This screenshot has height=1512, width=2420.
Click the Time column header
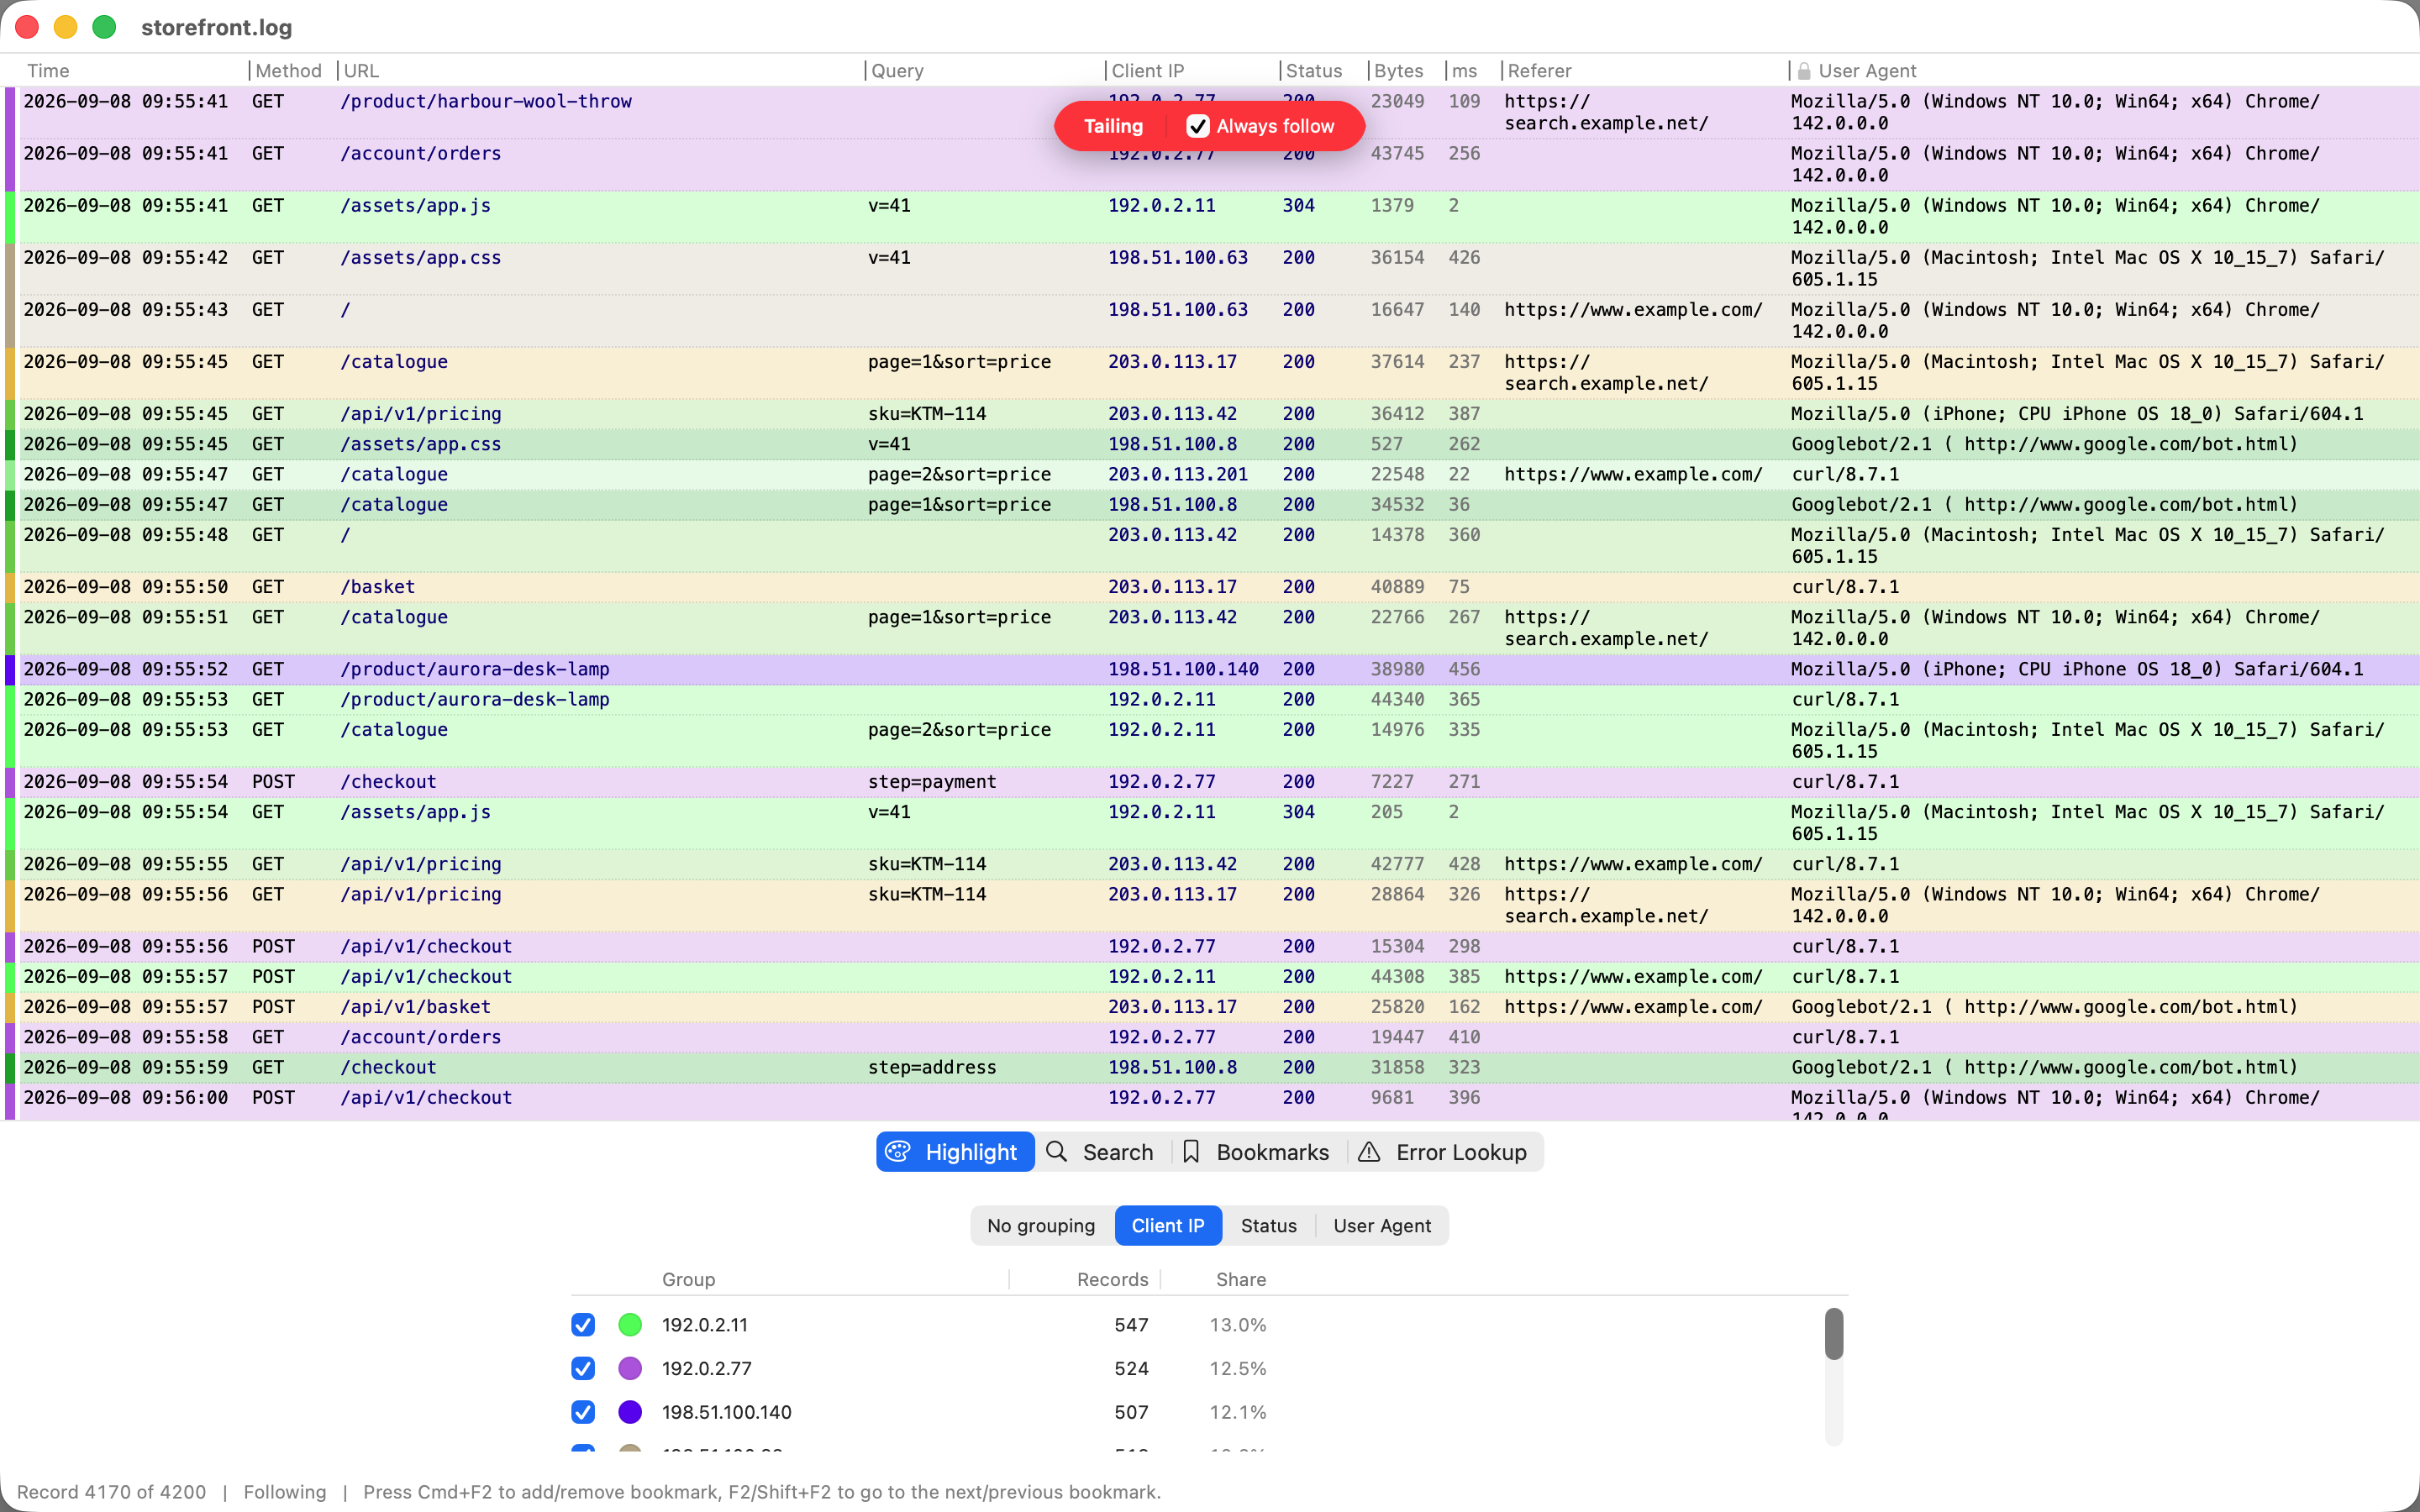click(48, 71)
